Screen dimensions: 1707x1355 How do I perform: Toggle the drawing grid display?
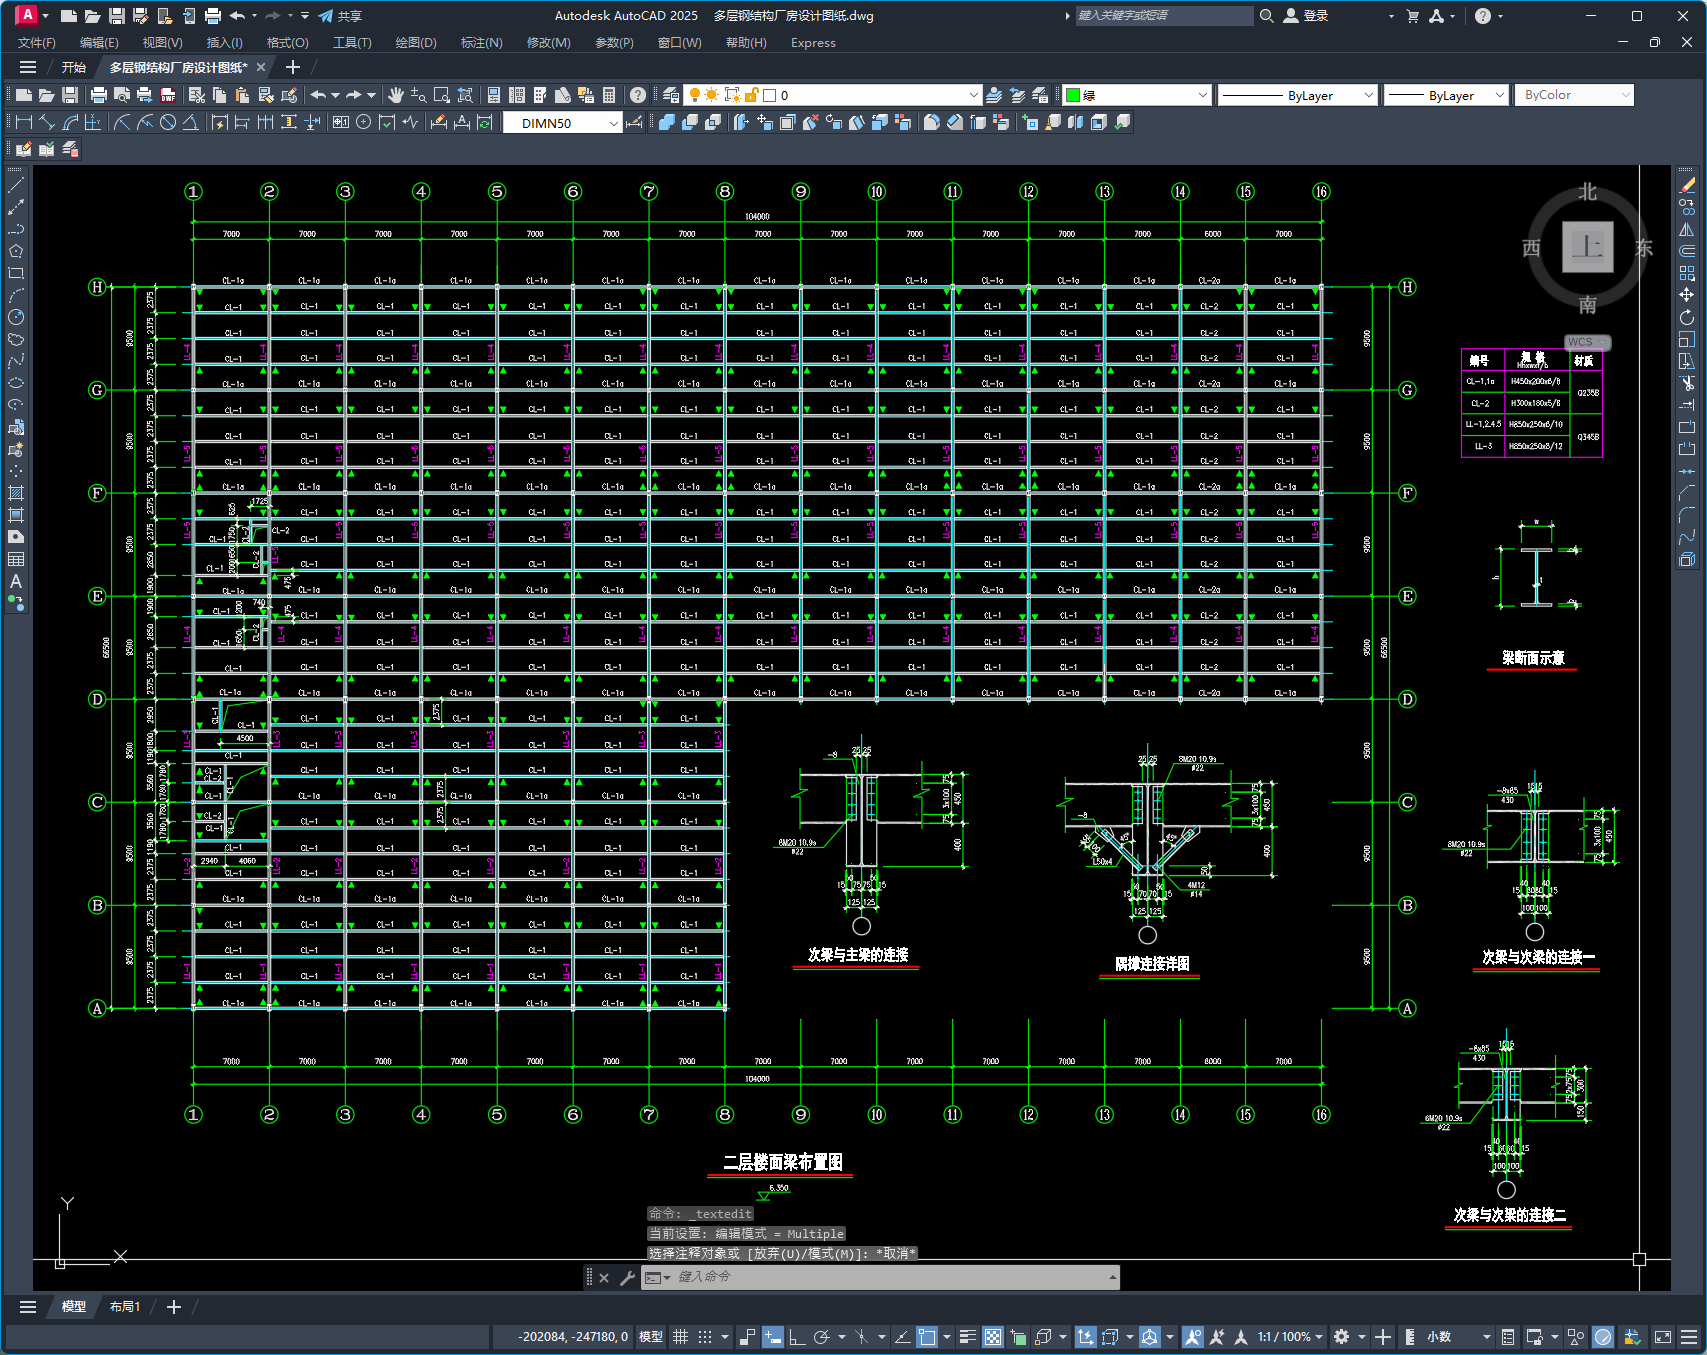click(x=681, y=1337)
